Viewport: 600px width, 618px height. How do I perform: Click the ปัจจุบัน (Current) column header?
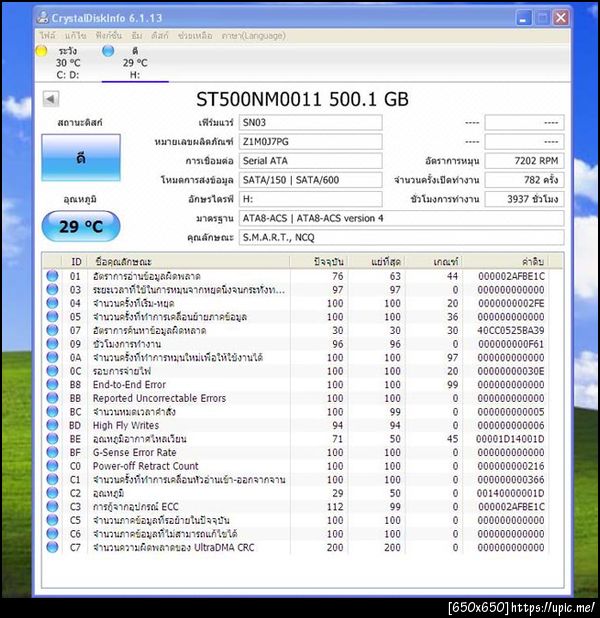tap(319, 262)
